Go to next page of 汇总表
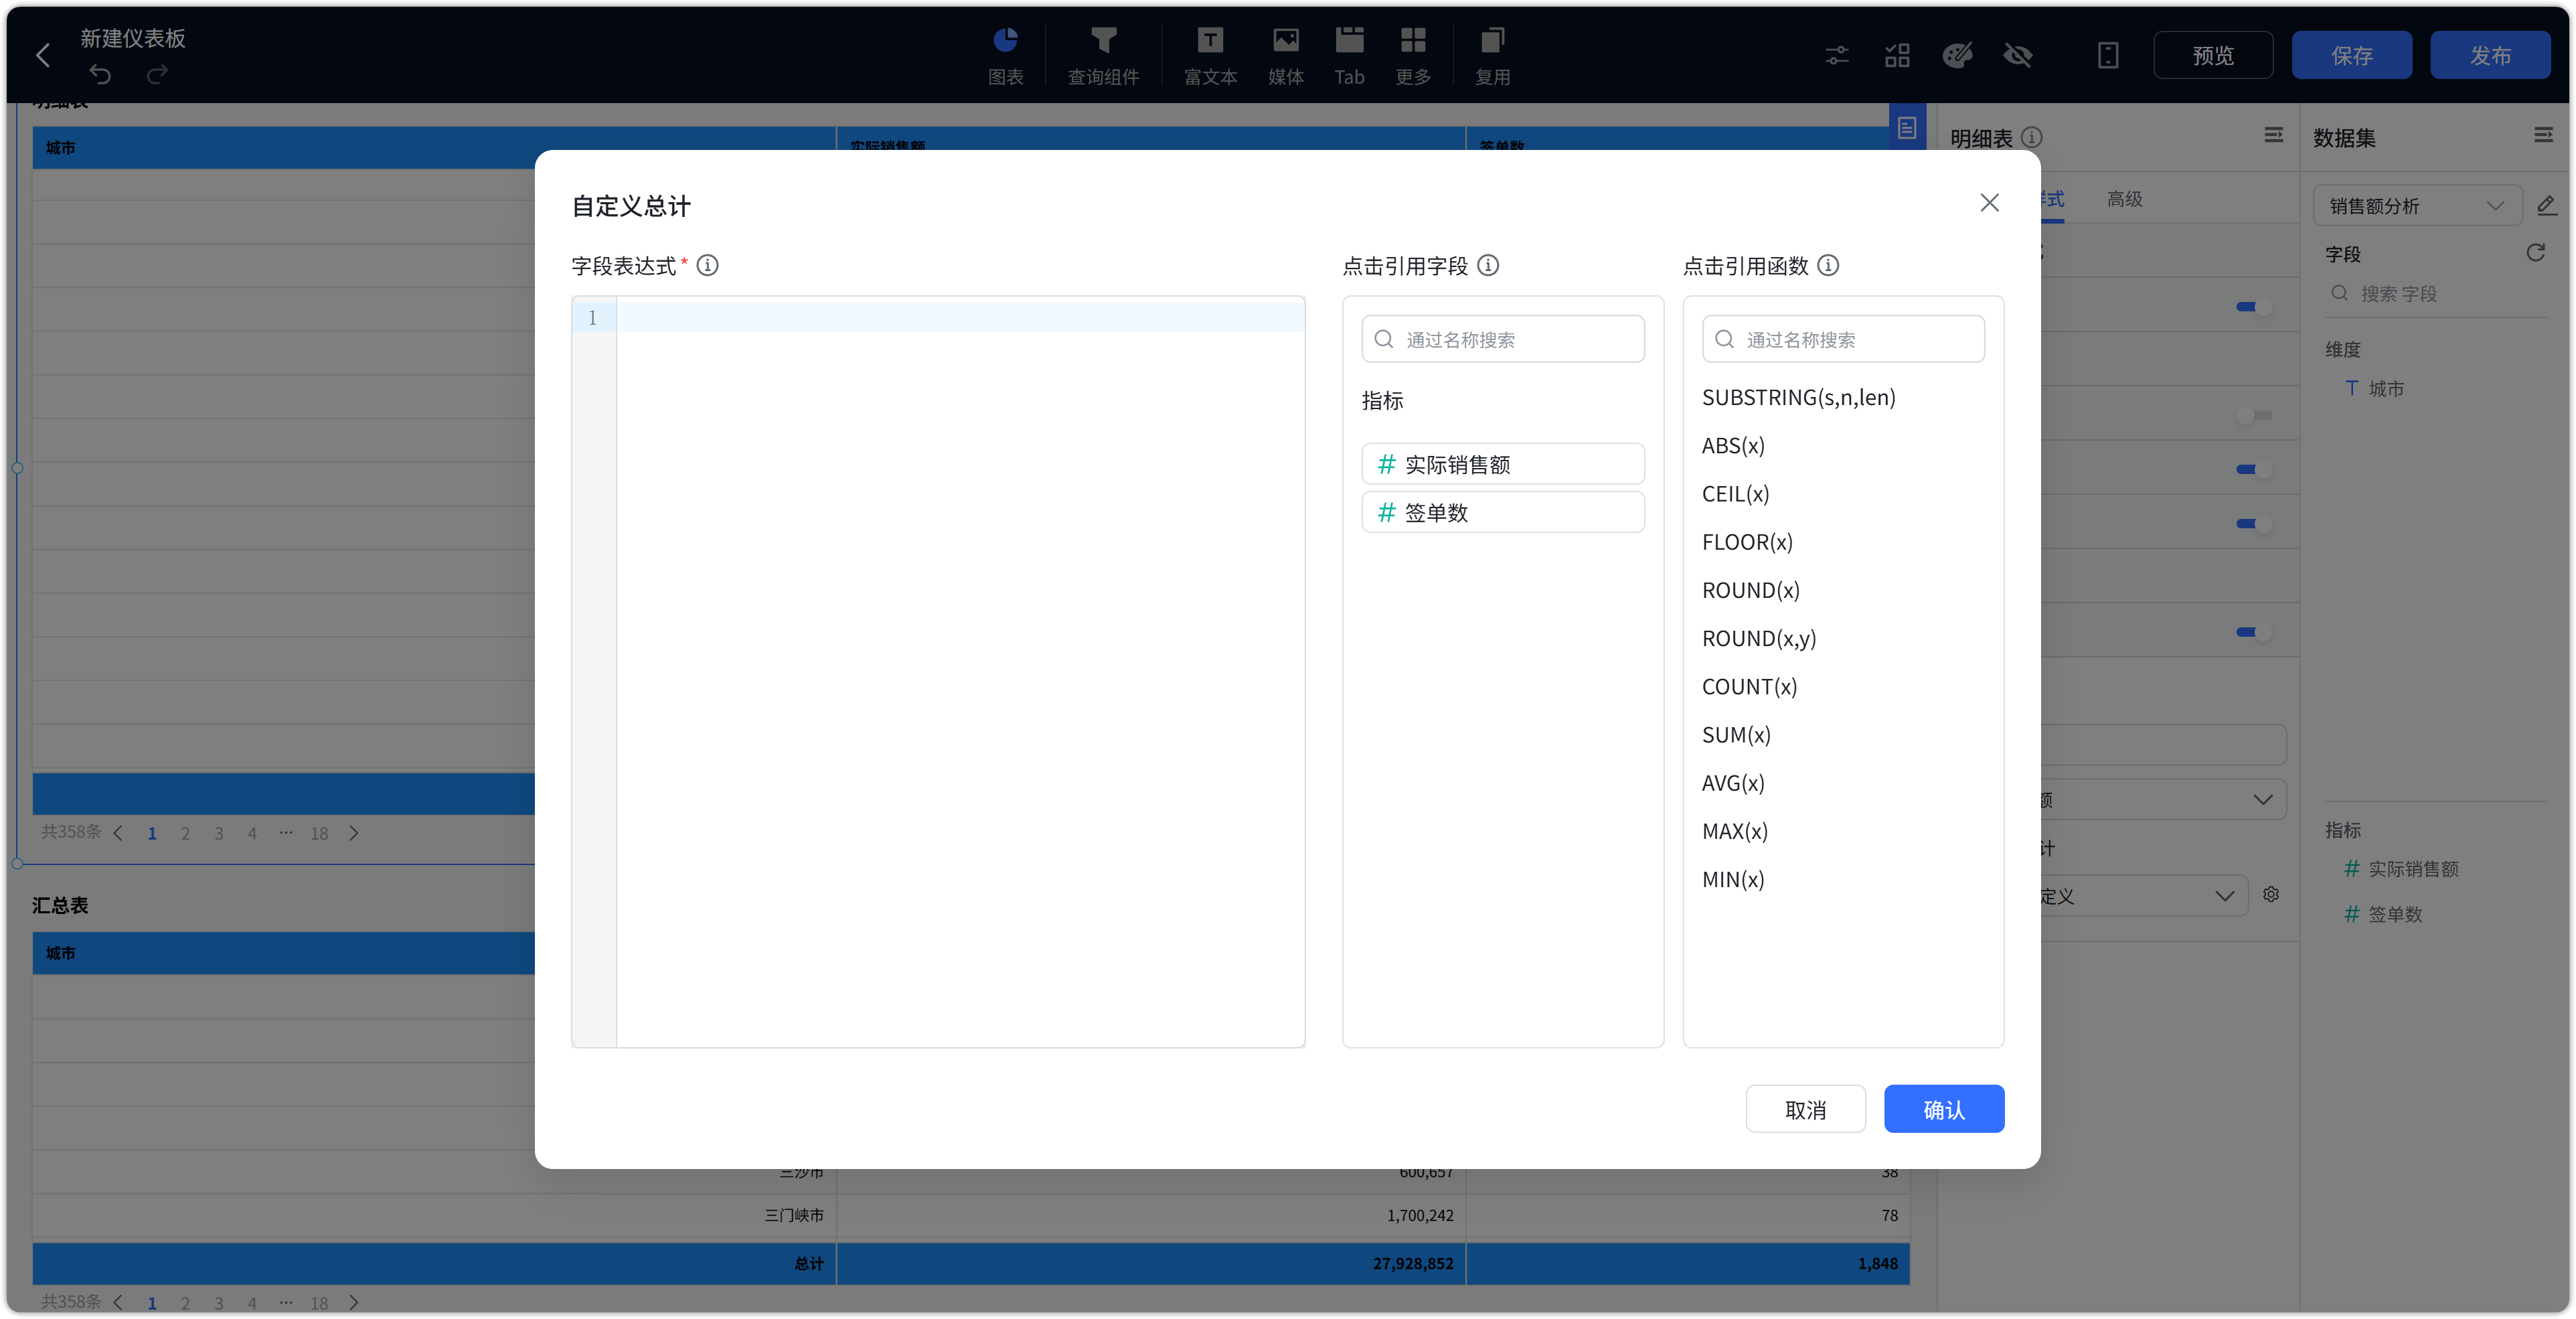Screen dimensions: 2576x1319 pyautogui.click(x=353, y=1302)
